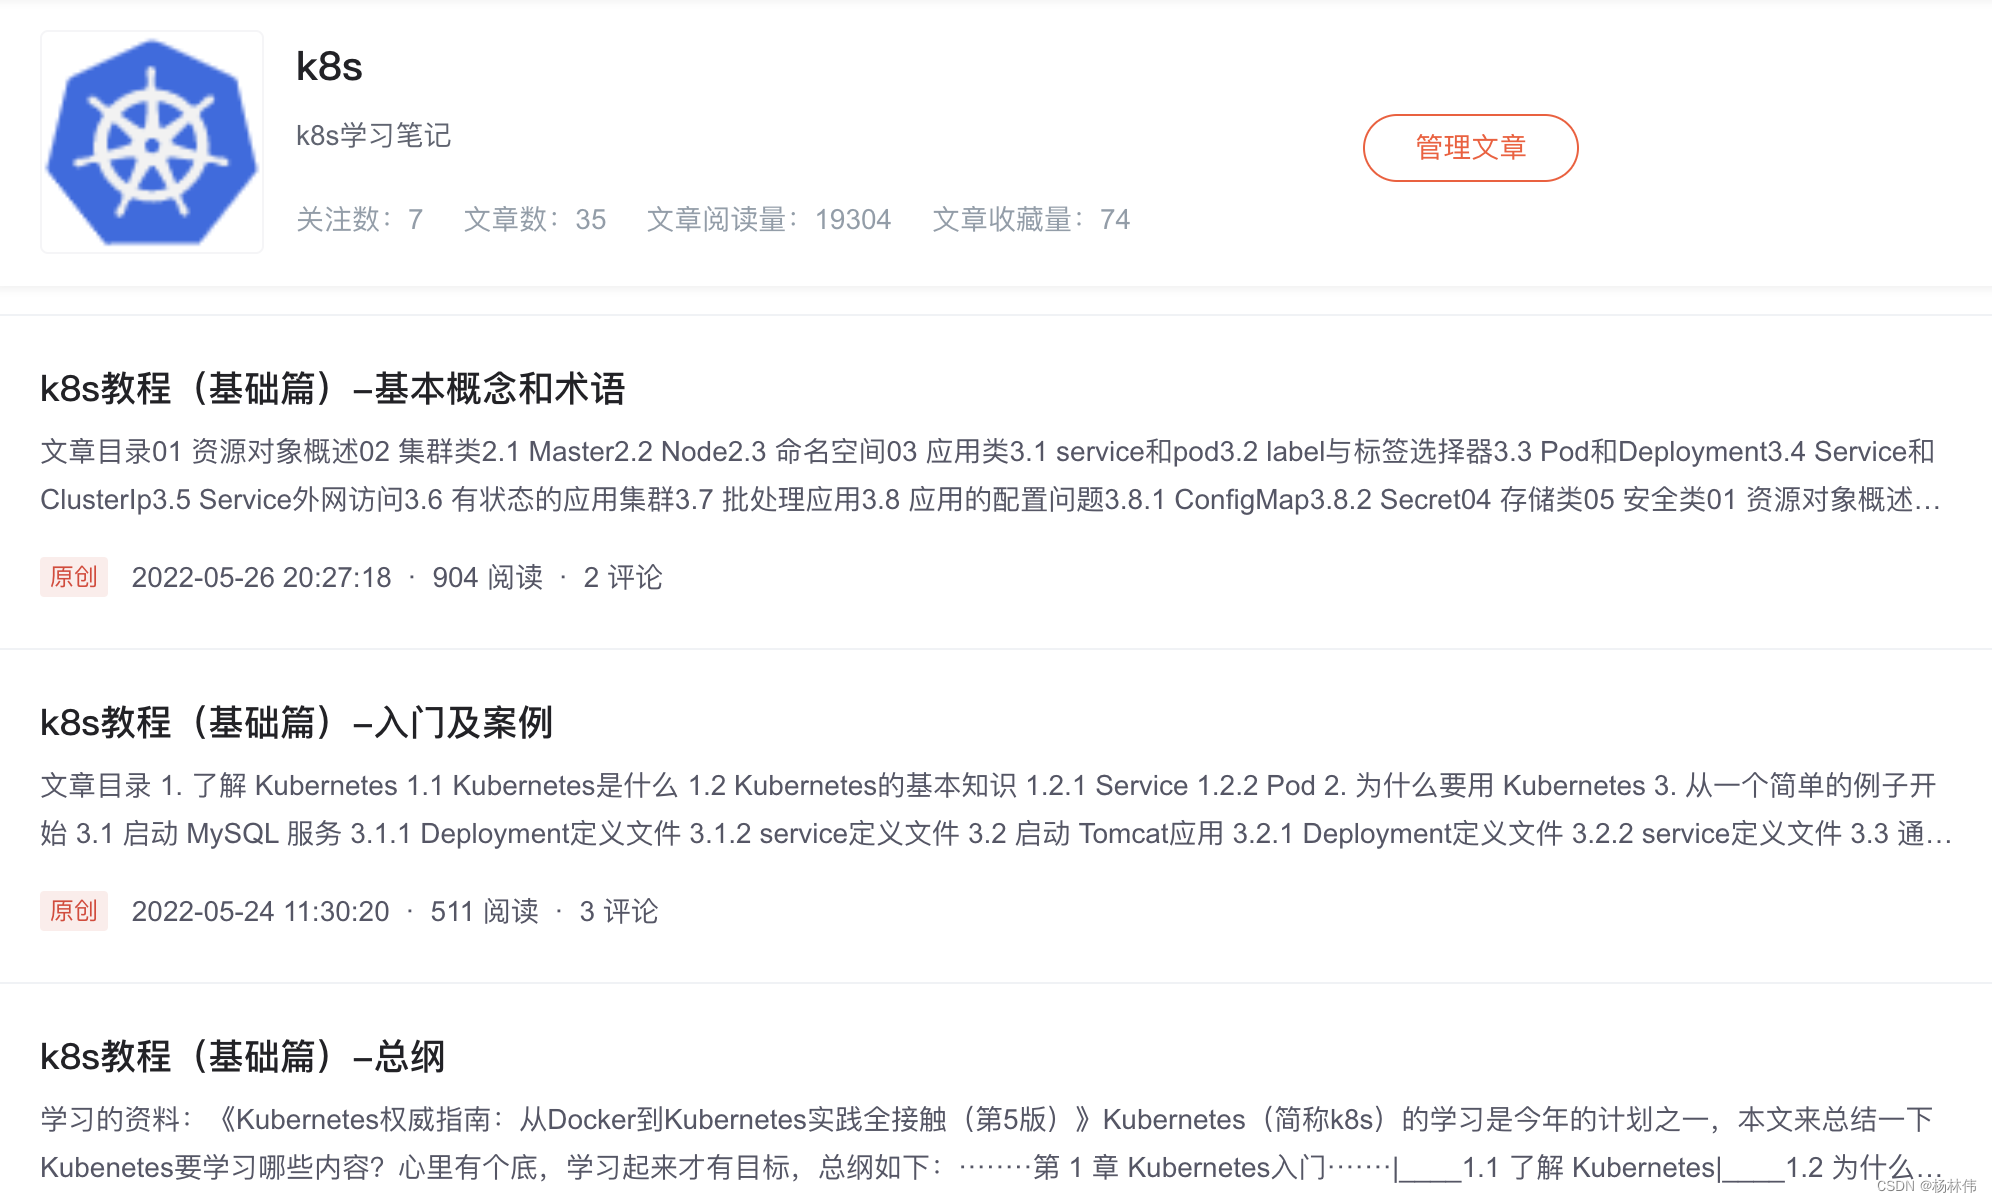Click the 904 阅读 count
Viewport: 1992px width, 1202px height.
pyautogui.click(x=487, y=577)
